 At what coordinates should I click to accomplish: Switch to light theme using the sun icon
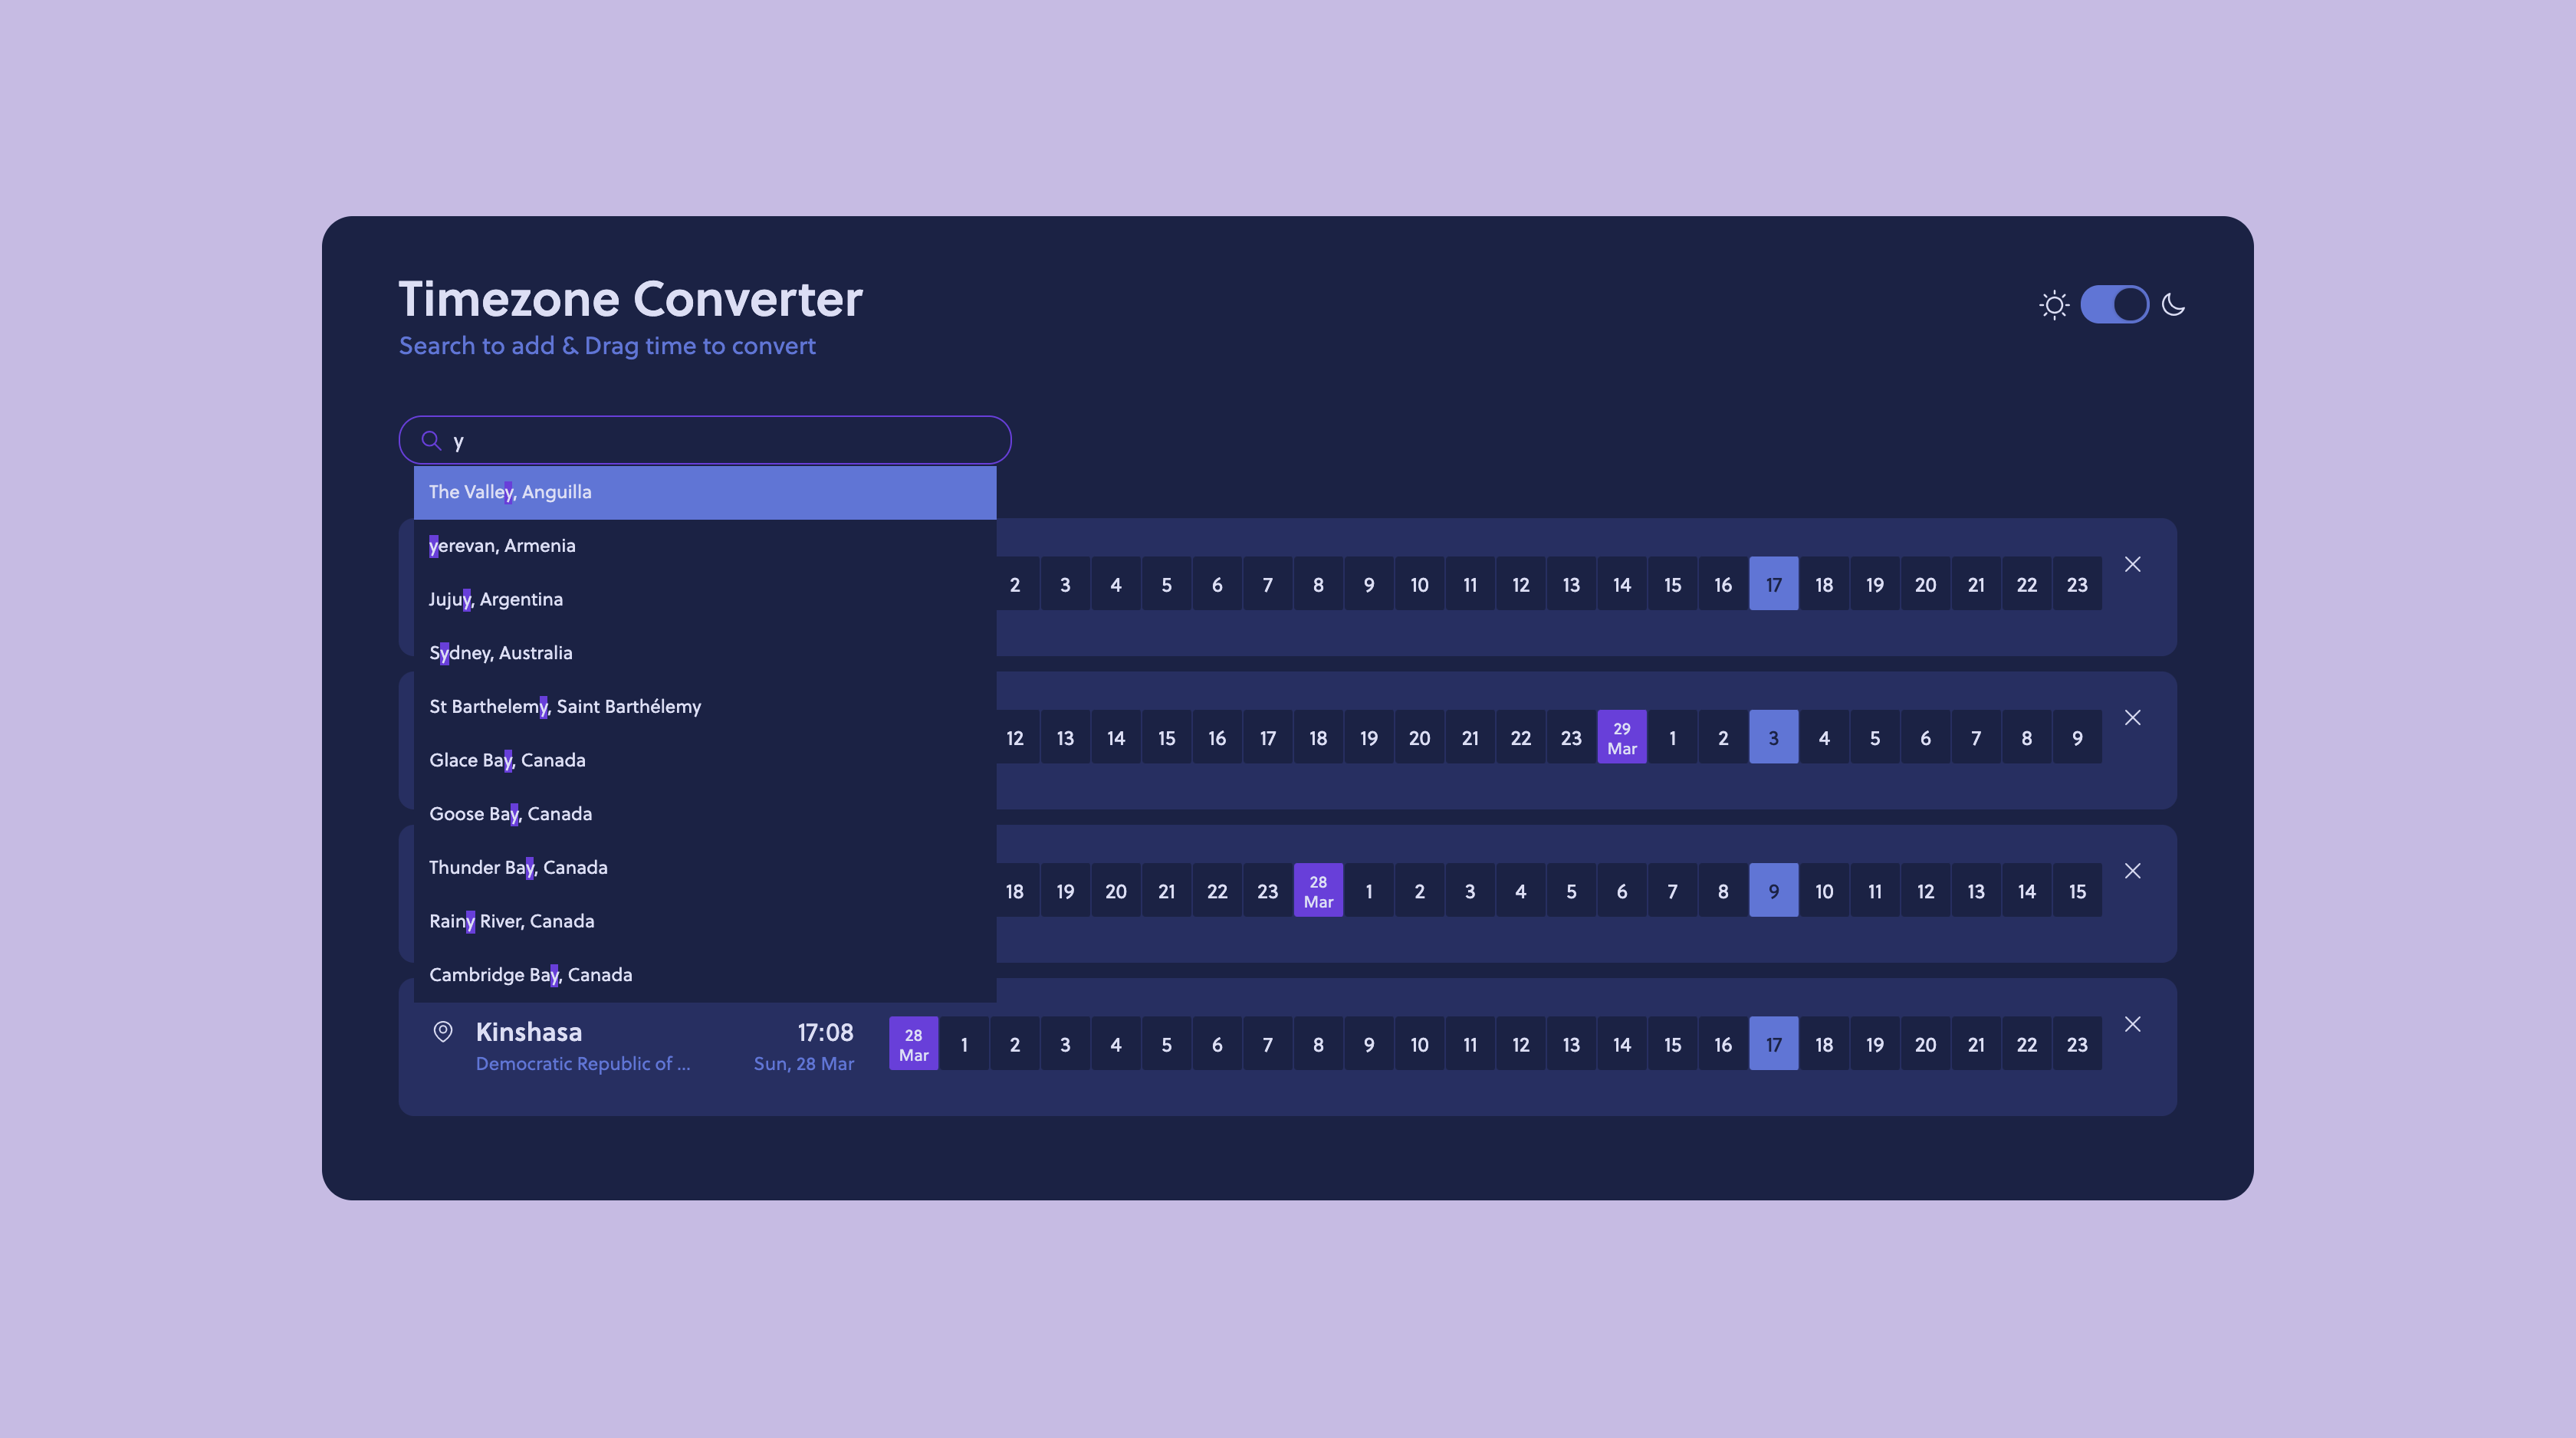2054,305
